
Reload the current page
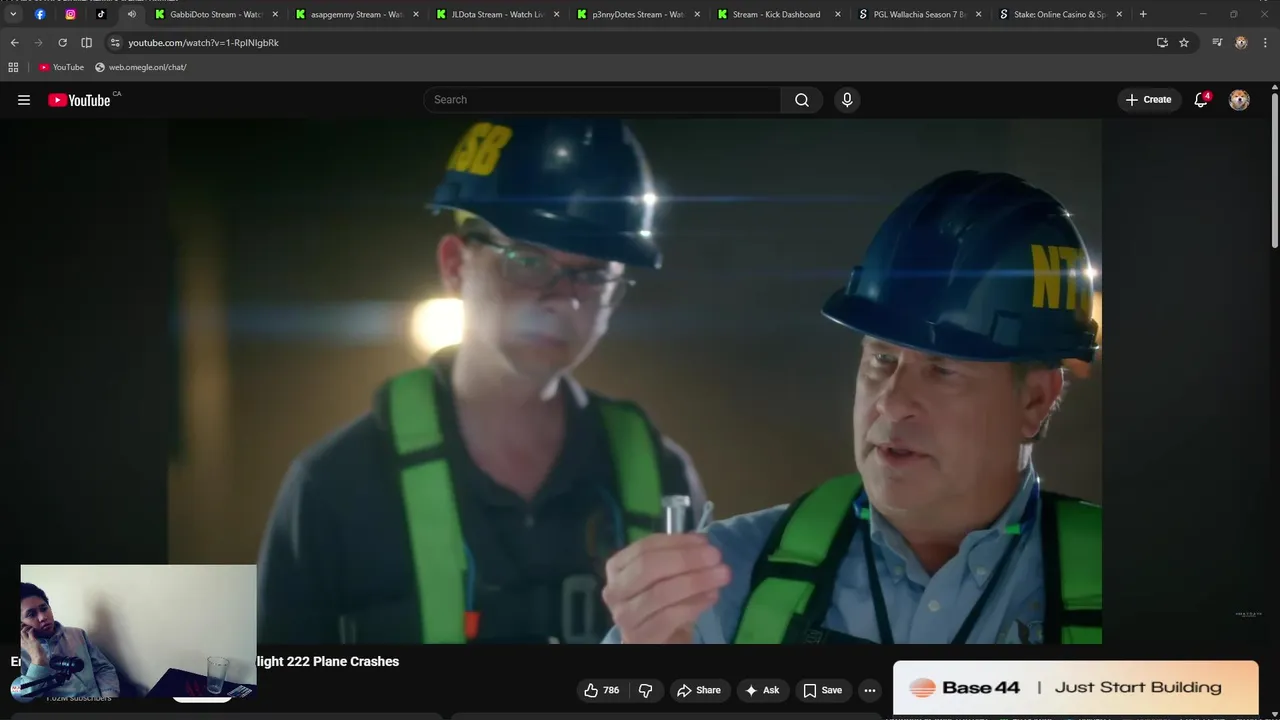pos(62,43)
